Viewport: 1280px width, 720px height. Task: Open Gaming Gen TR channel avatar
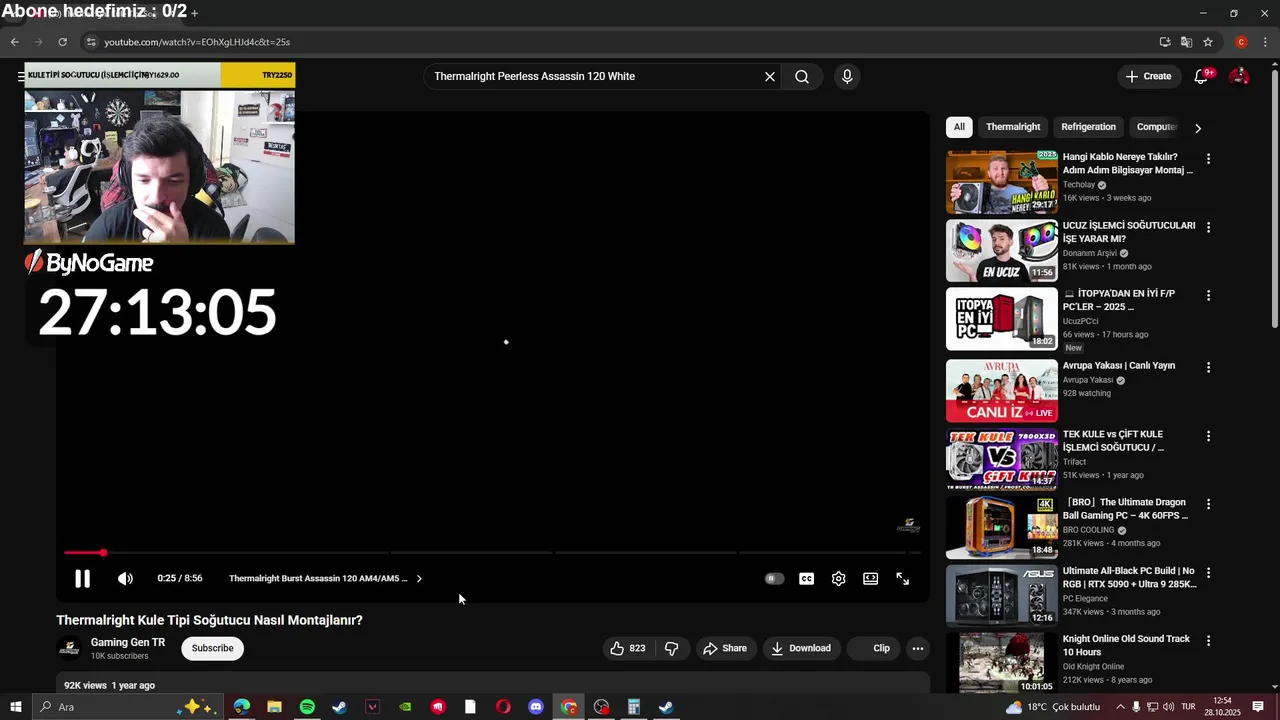[x=69, y=648]
